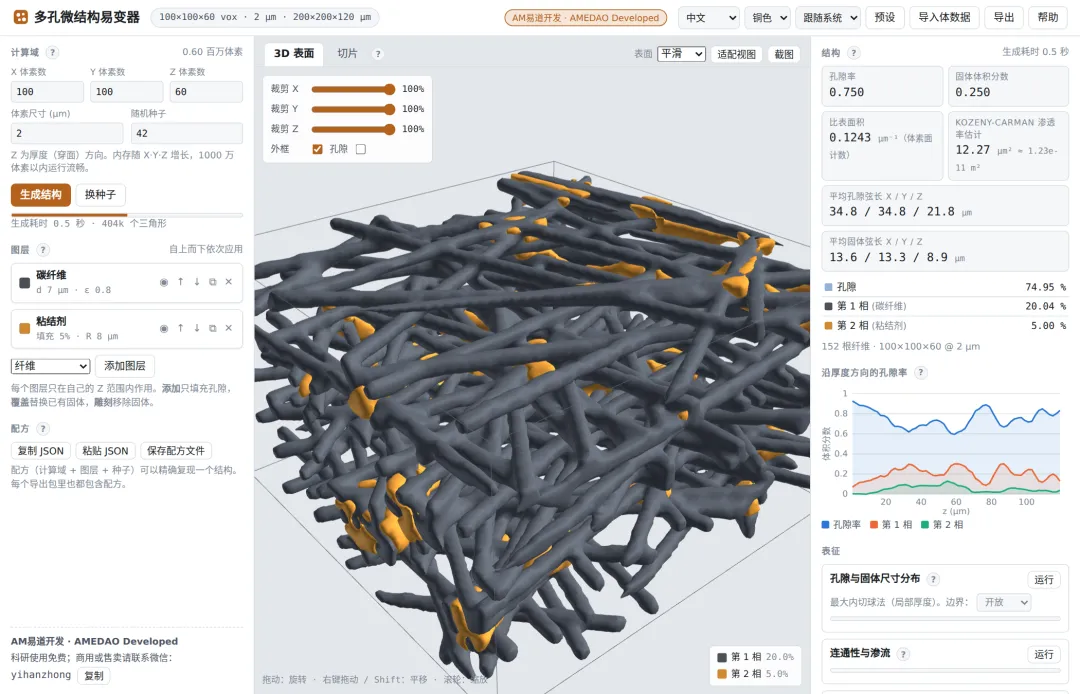Open the 铜色 theme color dropdown
Screen dimensions: 1080x694
click(767, 18)
